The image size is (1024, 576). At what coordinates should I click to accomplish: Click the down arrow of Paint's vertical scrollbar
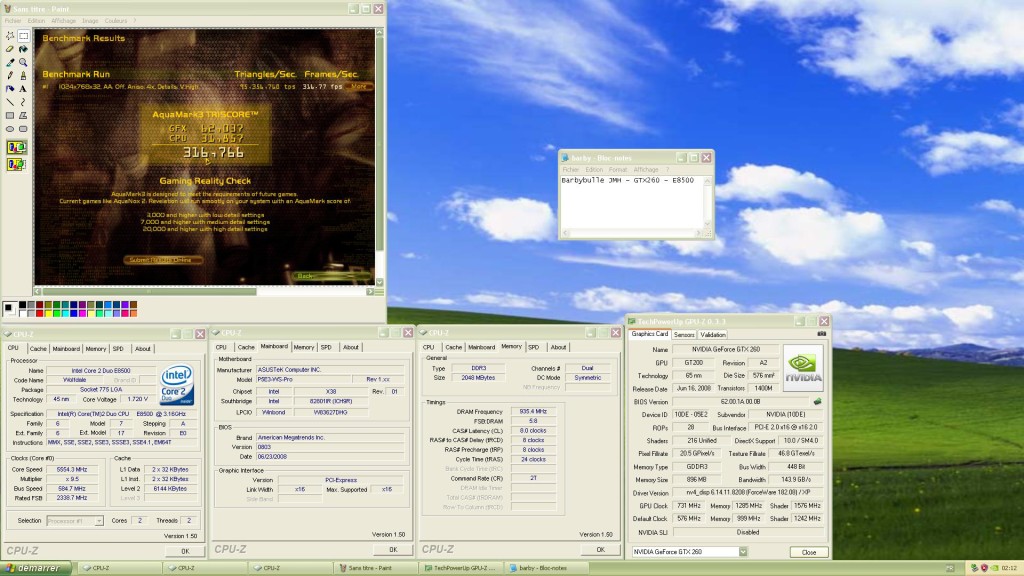[379, 282]
